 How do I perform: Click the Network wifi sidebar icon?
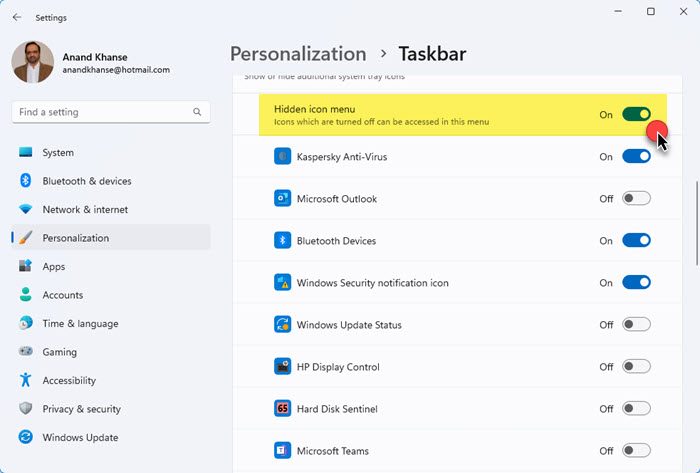pos(26,209)
